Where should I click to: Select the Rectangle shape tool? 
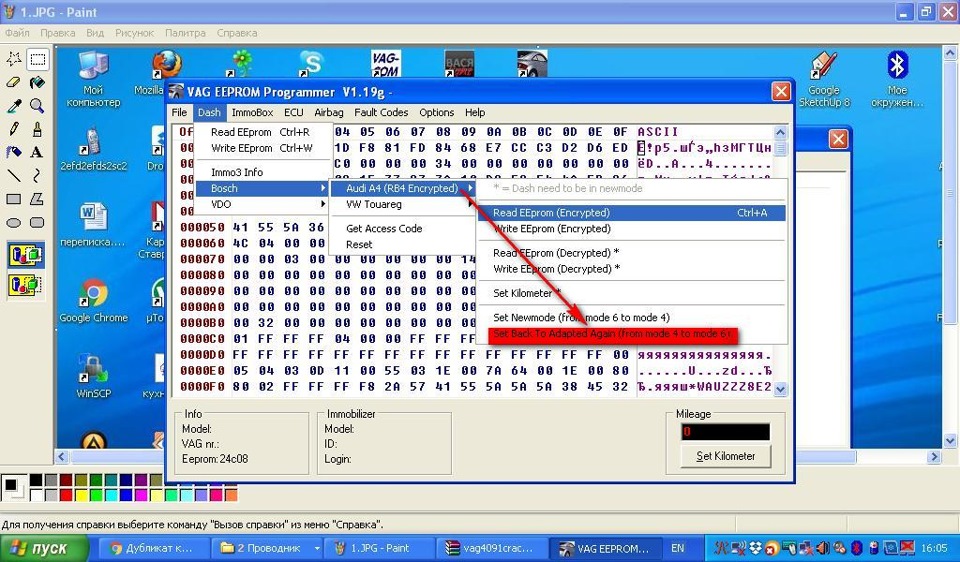[x=13, y=199]
